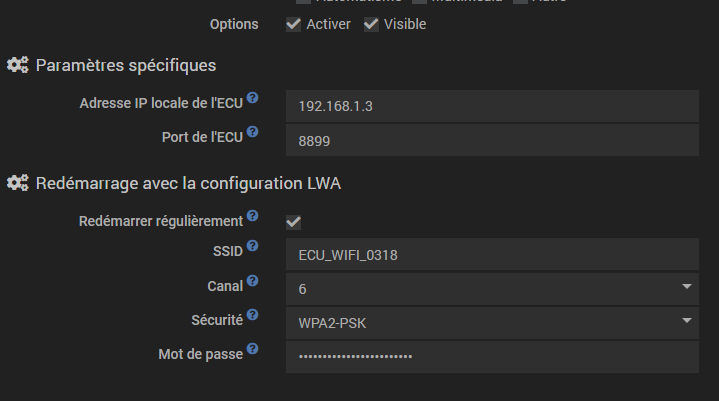Click the SSID field ECU_WIFI_0318
The height and width of the screenshot is (401, 719).
pyautogui.click(x=490, y=254)
